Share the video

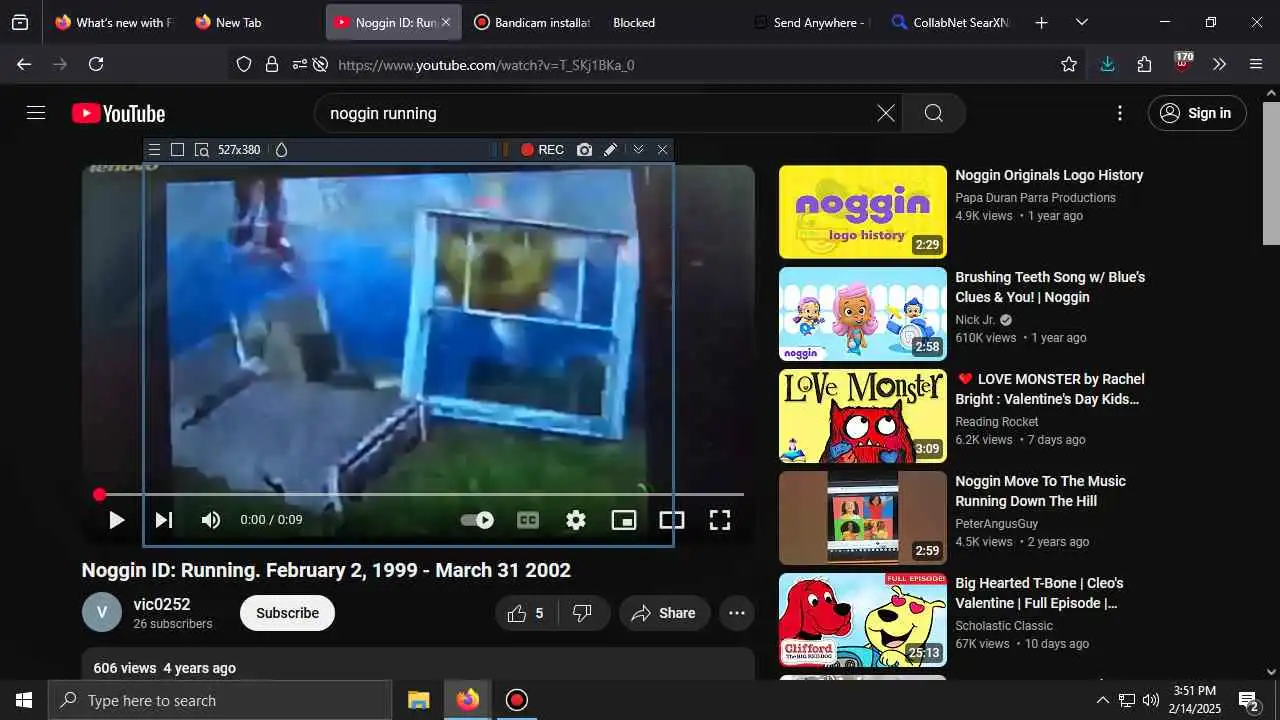click(x=664, y=613)
